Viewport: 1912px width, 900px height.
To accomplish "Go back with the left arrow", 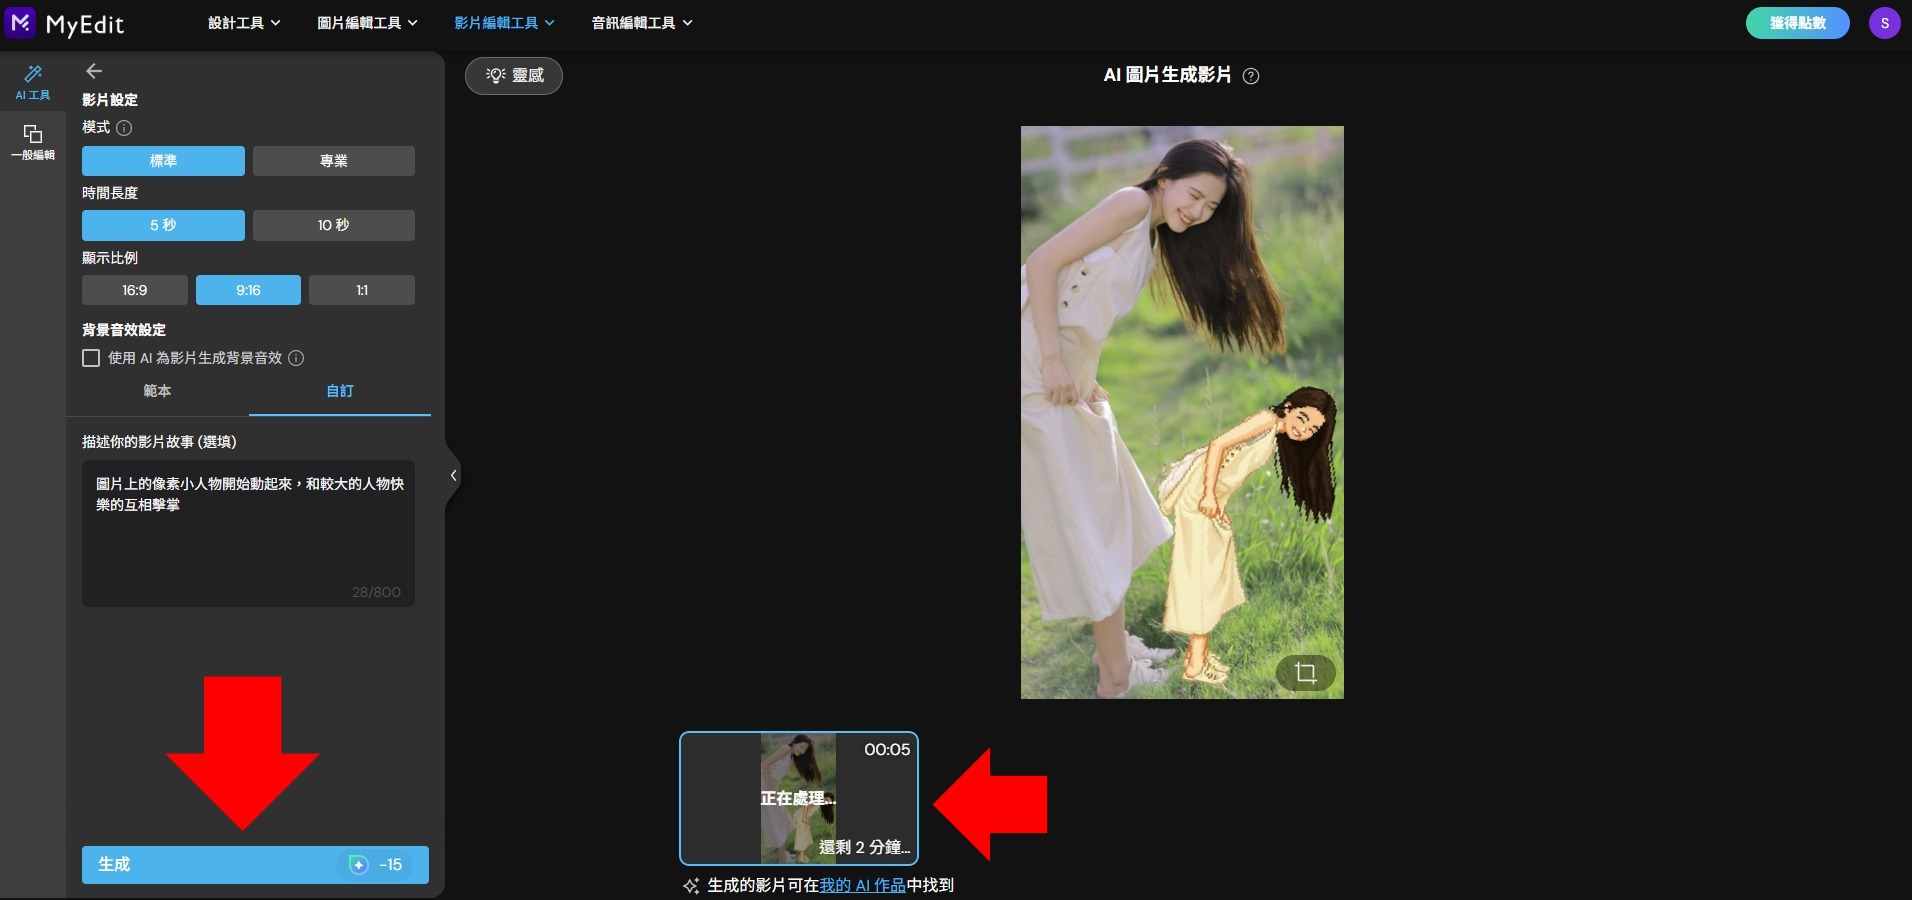I will [94, 71].
